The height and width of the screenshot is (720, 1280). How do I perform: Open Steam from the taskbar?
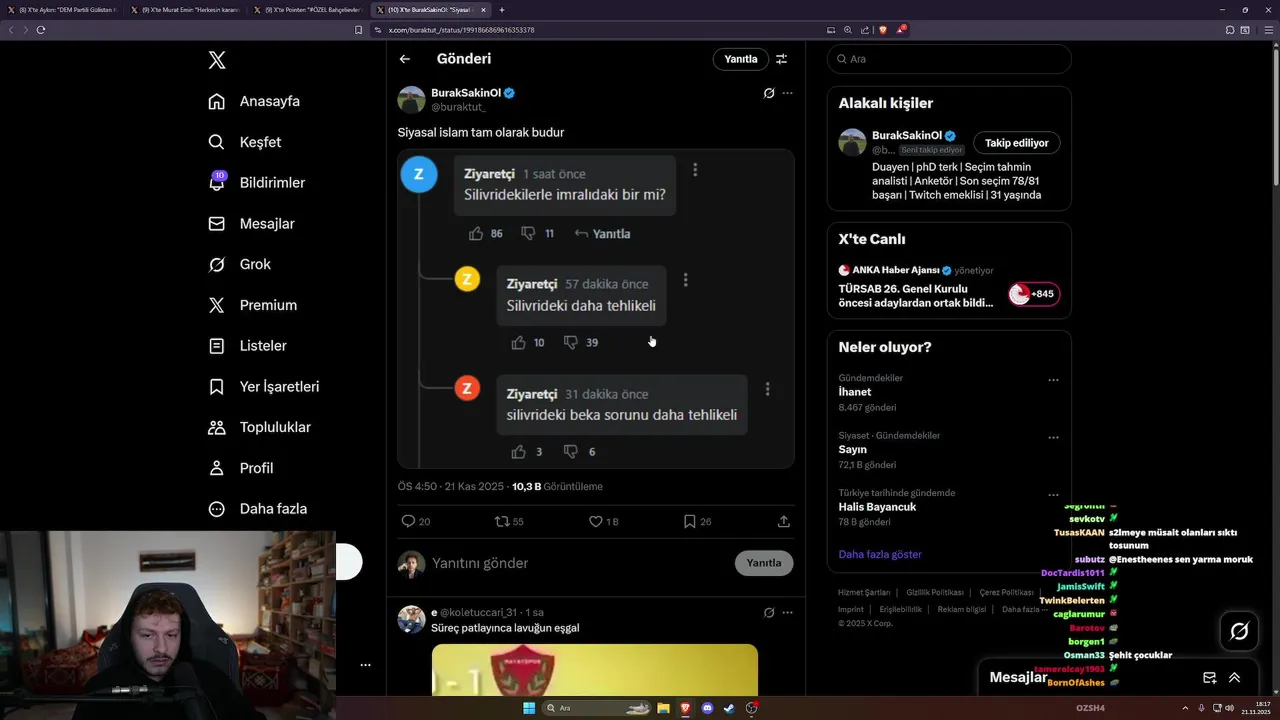(x=730, y=708)
